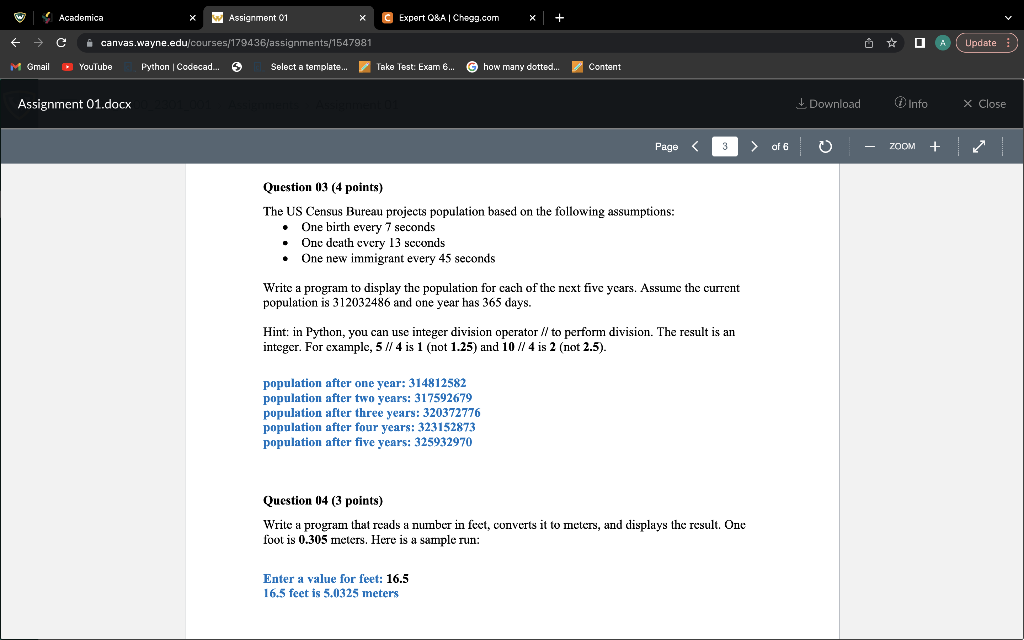Zoom in using the plus icon
The height and width of the screenshot is (640, 1024).
pos(934,146)
